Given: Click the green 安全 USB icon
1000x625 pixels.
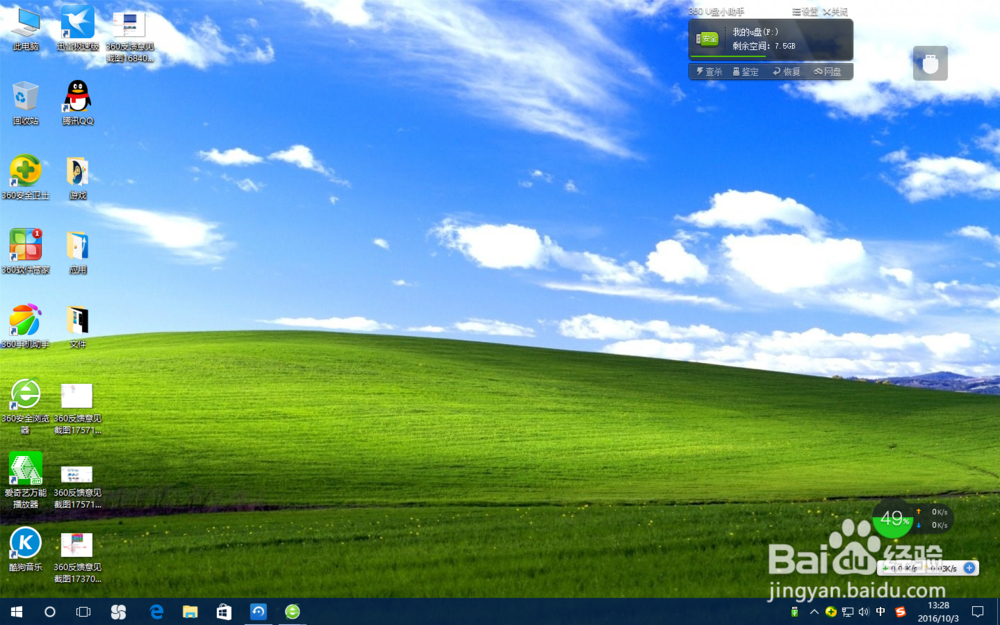Looking at the screenshot, I should tap(707, 38).
